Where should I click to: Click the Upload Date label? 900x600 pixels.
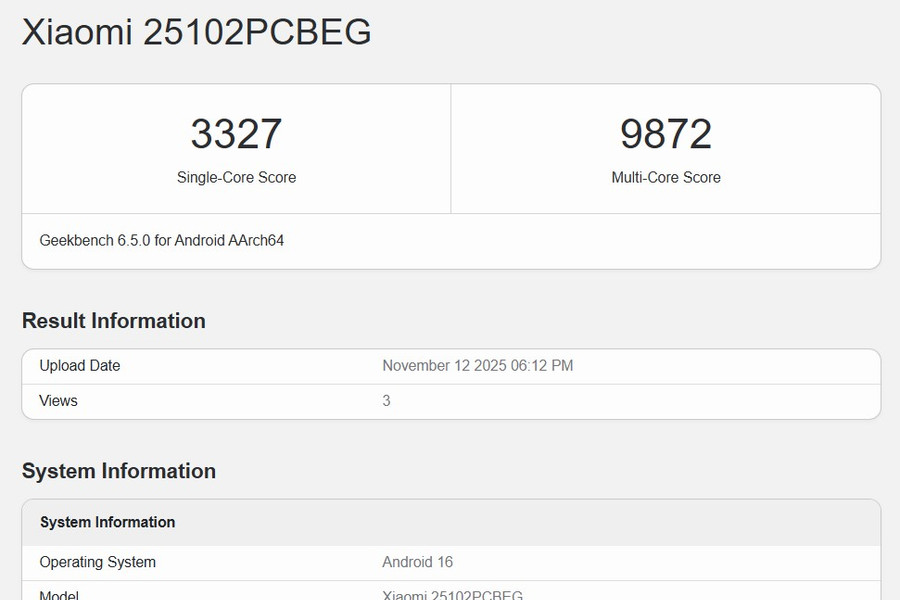tap(80, 366)
